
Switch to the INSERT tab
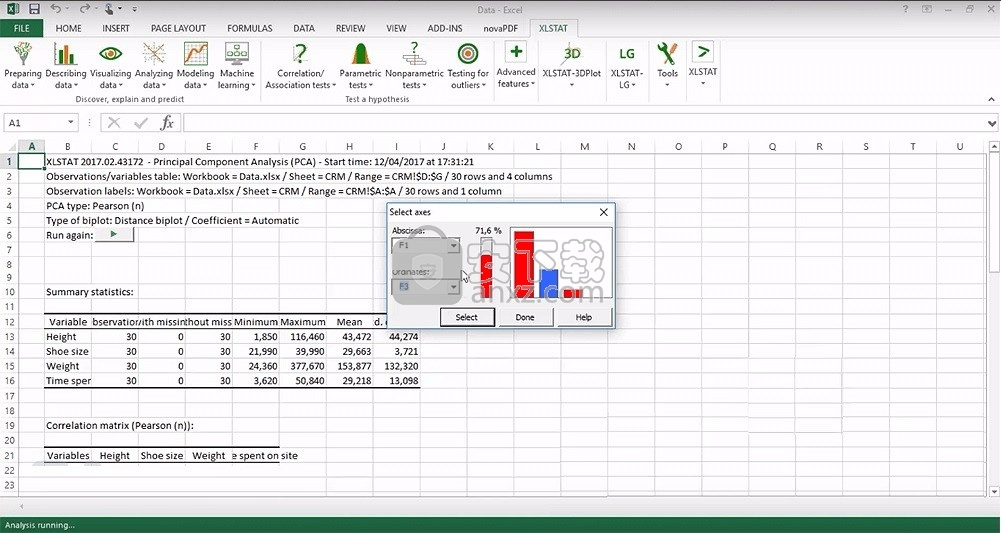pyautogui.click(x=116, y=28)
